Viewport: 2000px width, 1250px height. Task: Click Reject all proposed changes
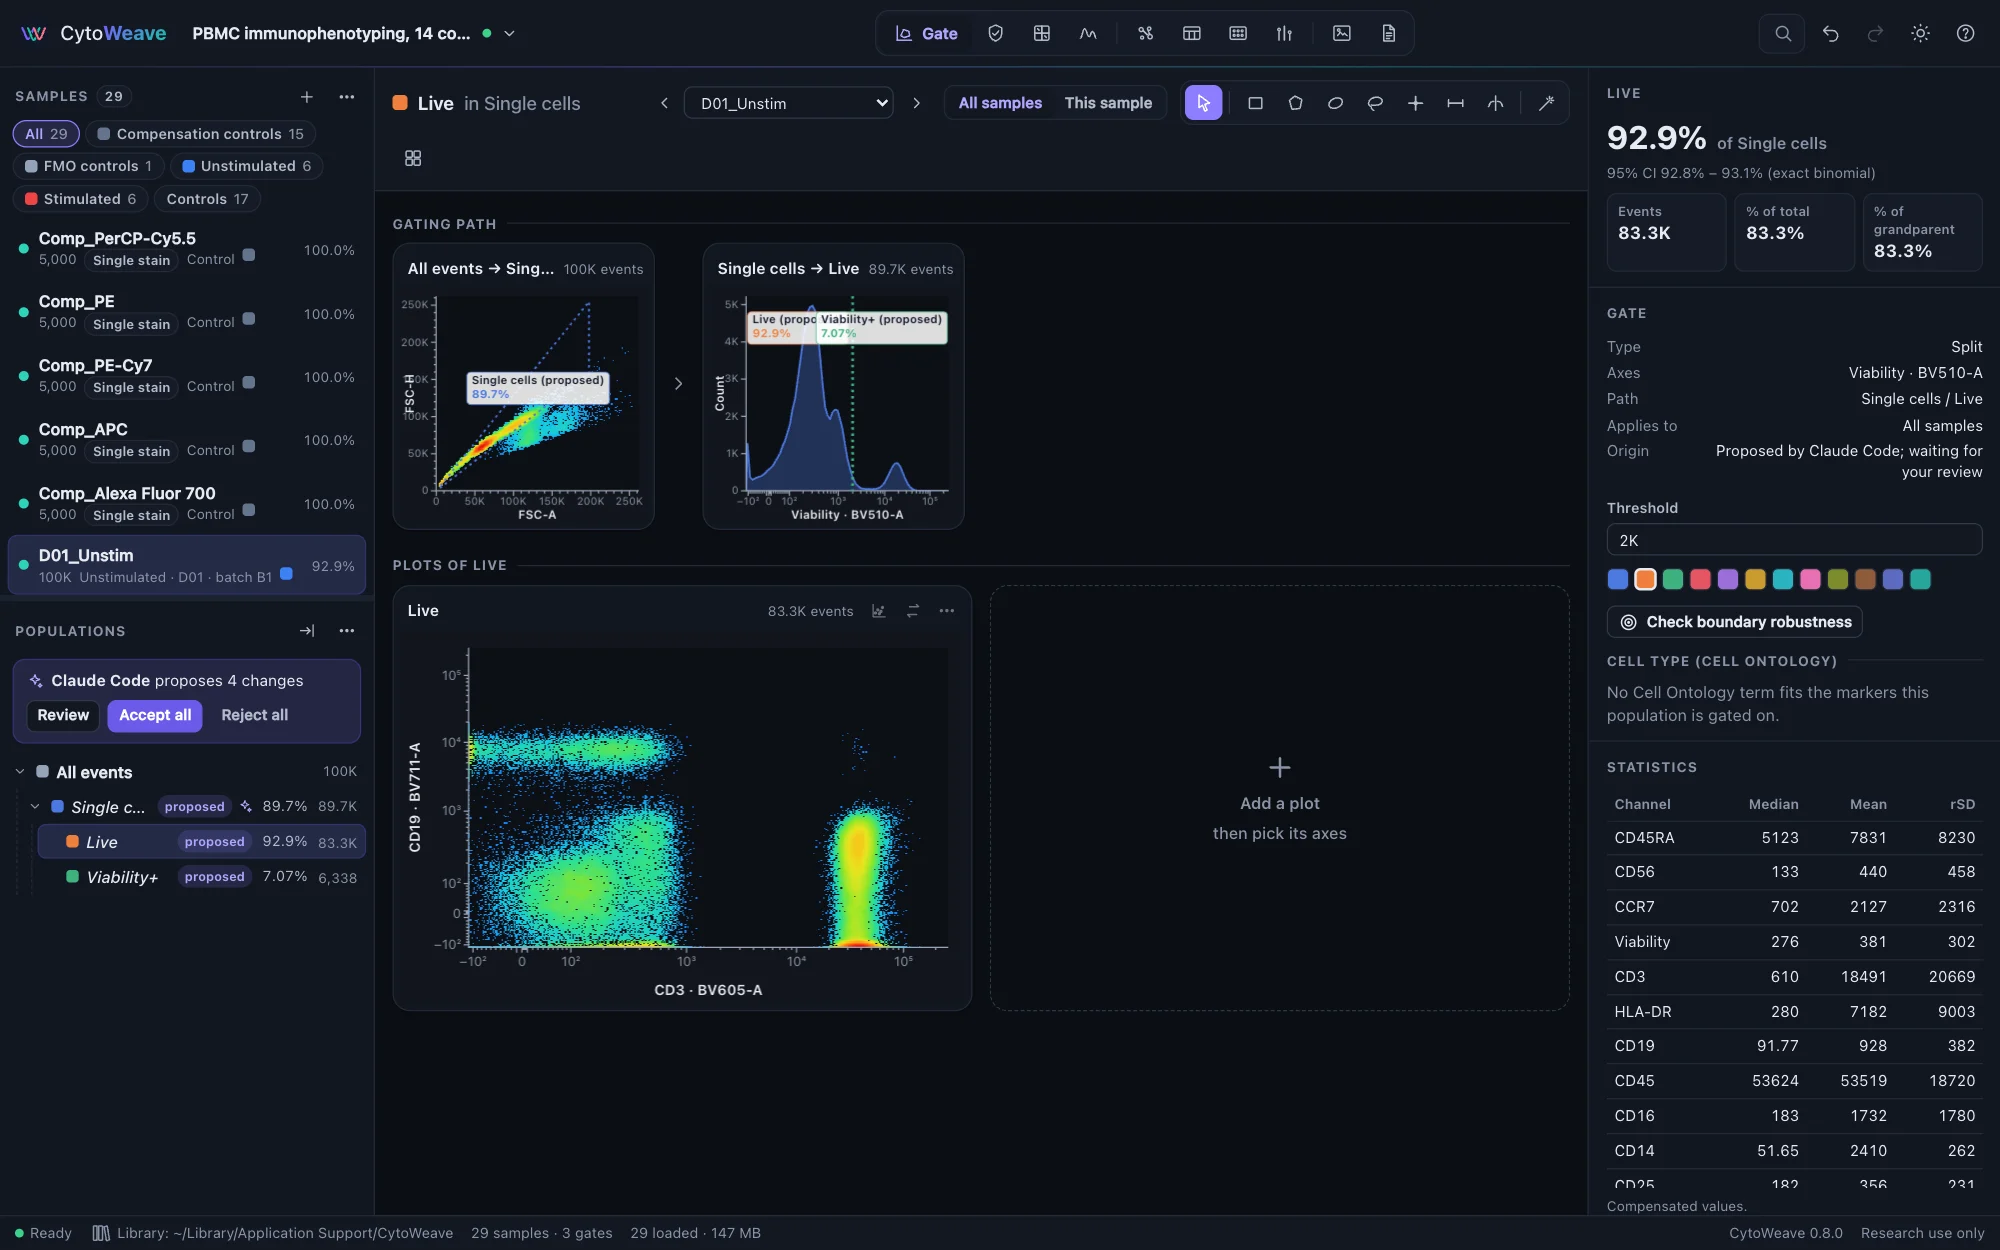(254, 715)
